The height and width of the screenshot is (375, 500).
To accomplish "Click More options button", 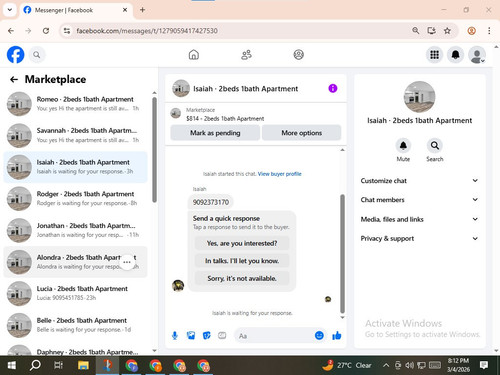I will pos(302,133).
